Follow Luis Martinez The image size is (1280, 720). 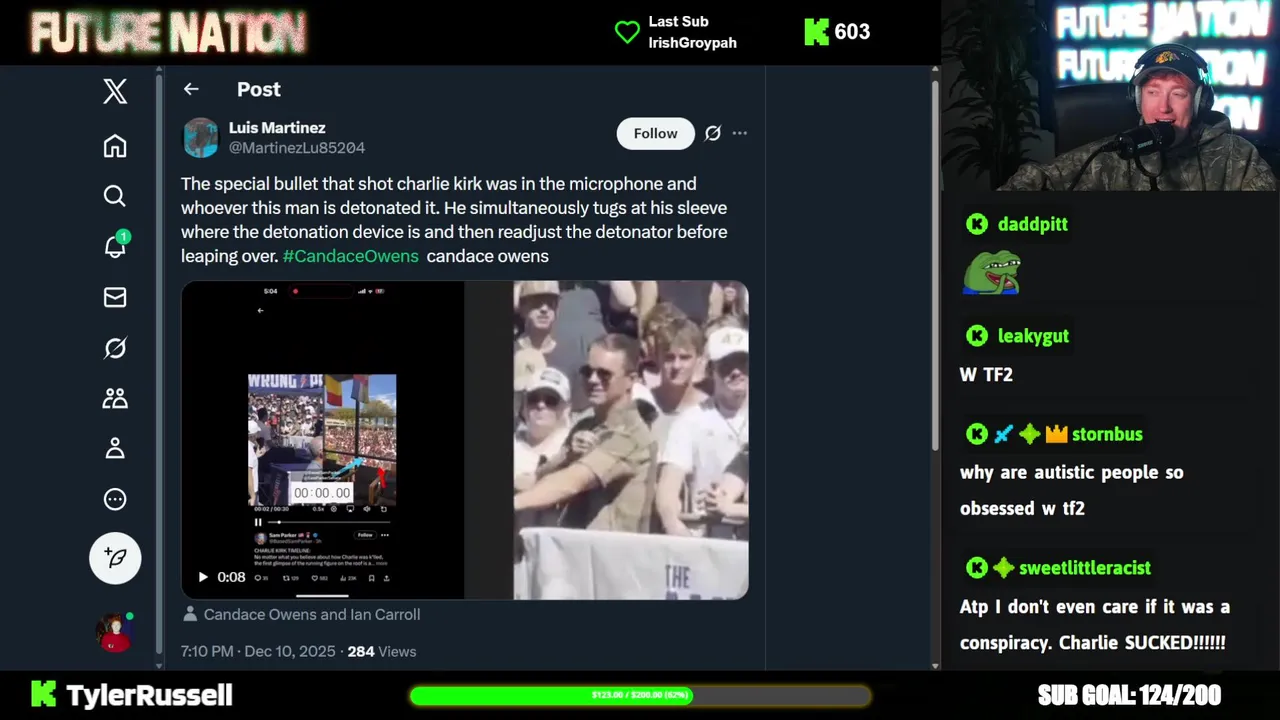click(655, 133)
